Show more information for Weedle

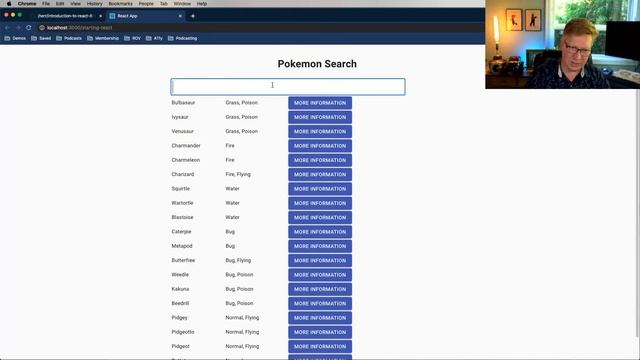tap(320, 275)
